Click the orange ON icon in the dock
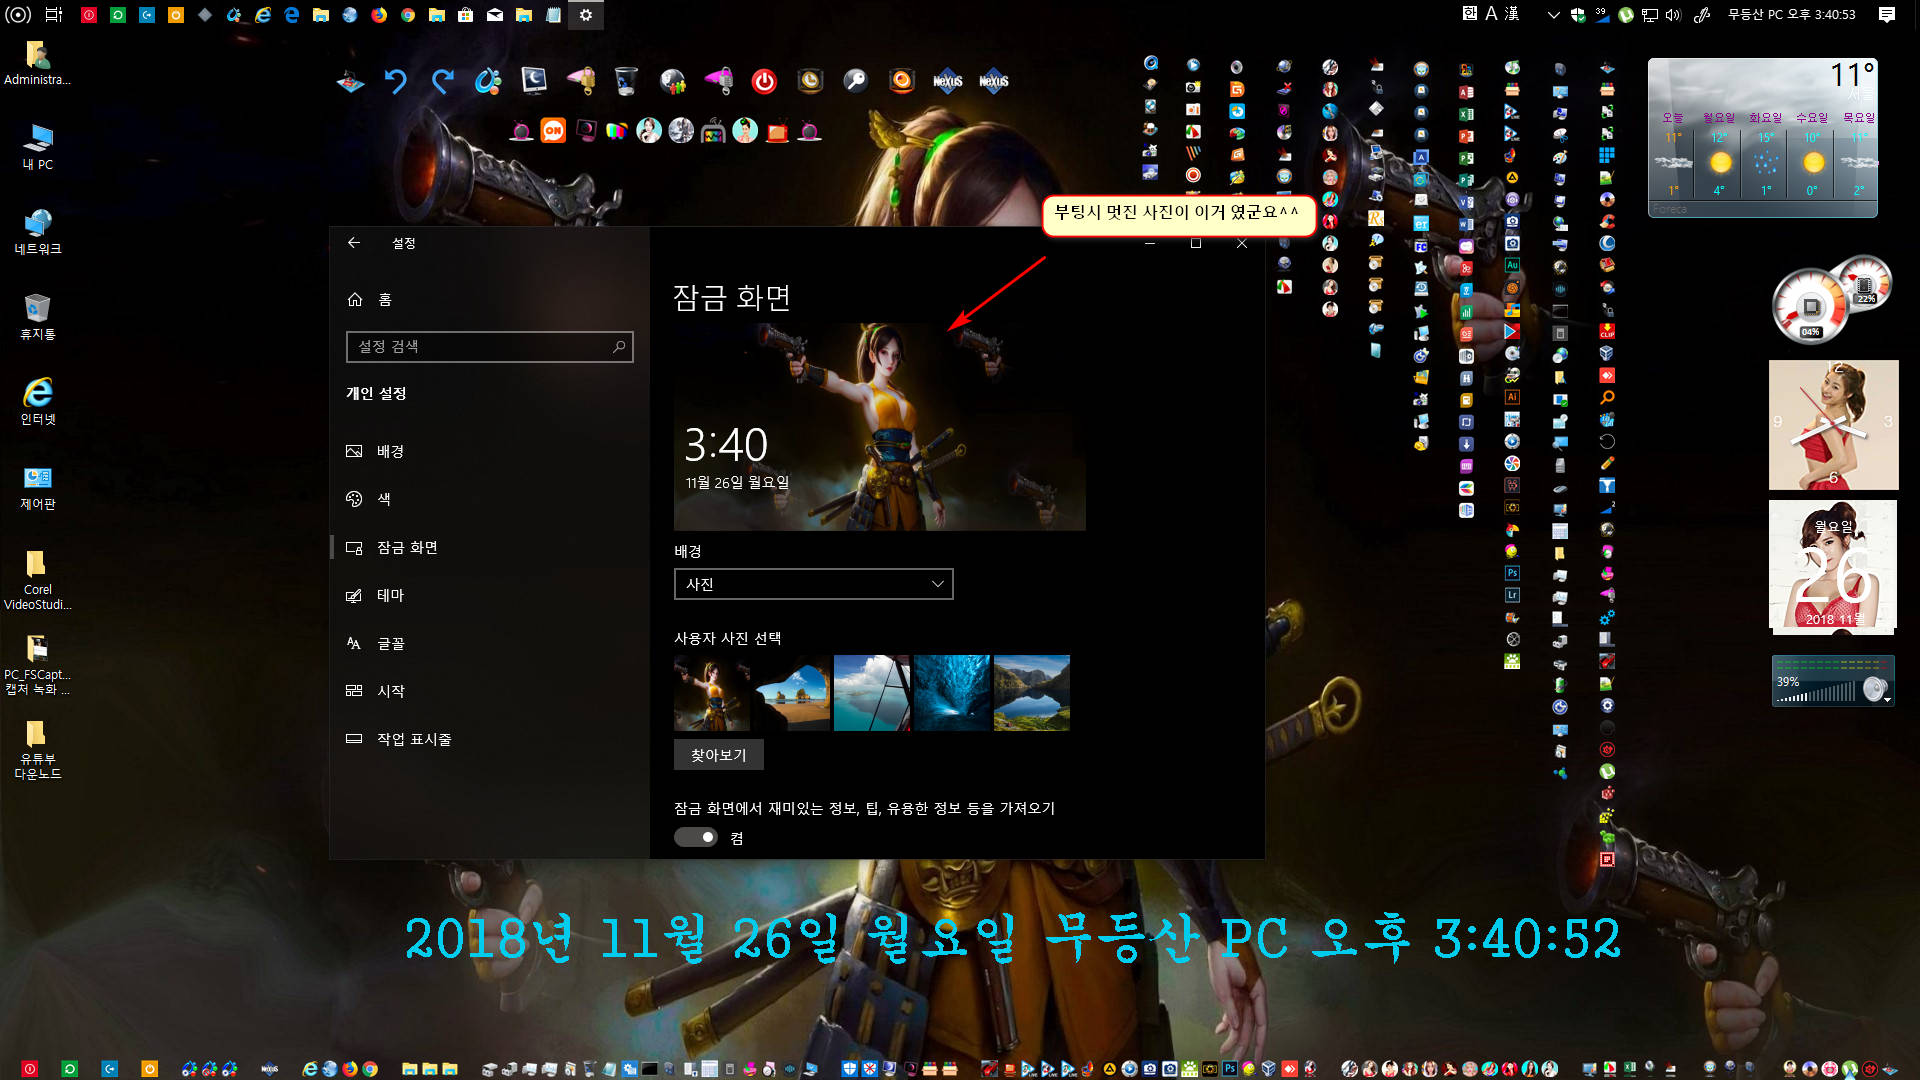The image size is (1920, 1080). [x=553, y=131]
